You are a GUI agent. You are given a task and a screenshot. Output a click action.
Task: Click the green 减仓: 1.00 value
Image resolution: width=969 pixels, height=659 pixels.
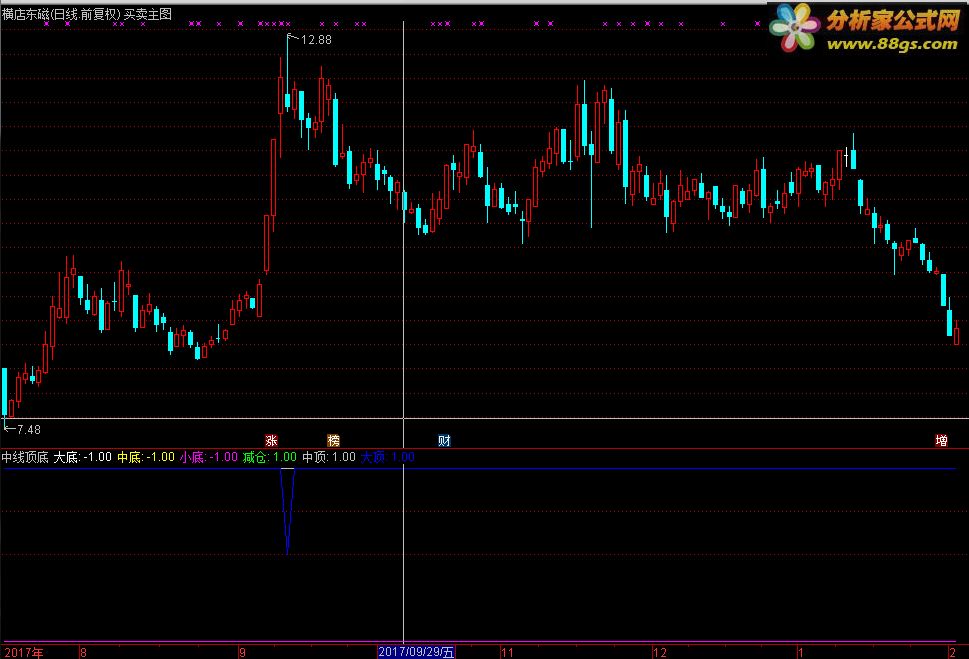[270, 457]
